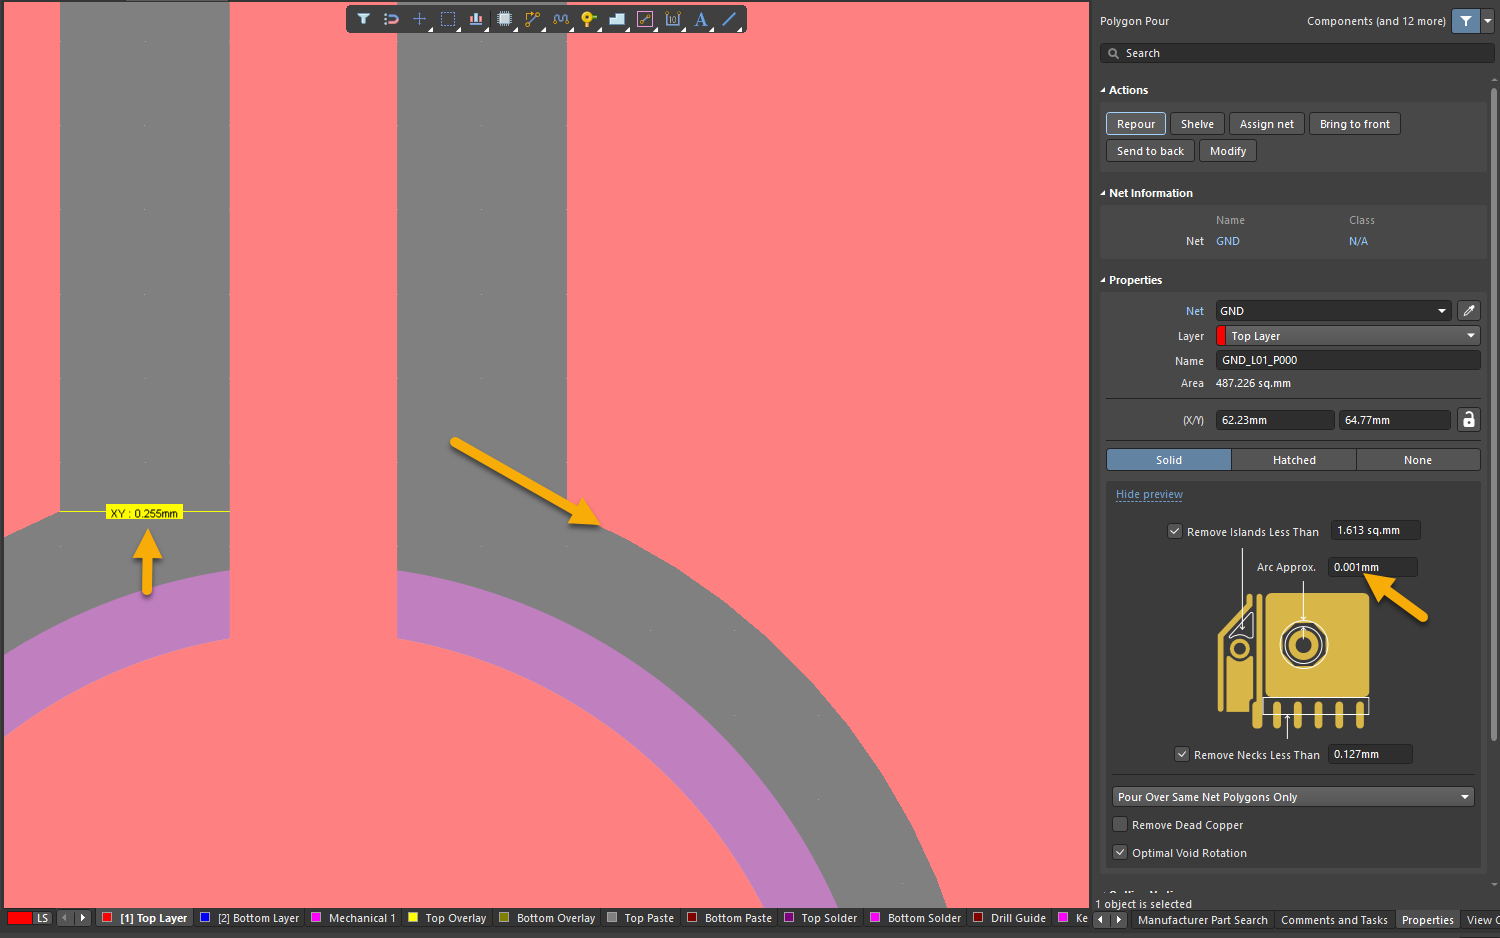Select the place polygon pour tool

[x=617, y=19]
